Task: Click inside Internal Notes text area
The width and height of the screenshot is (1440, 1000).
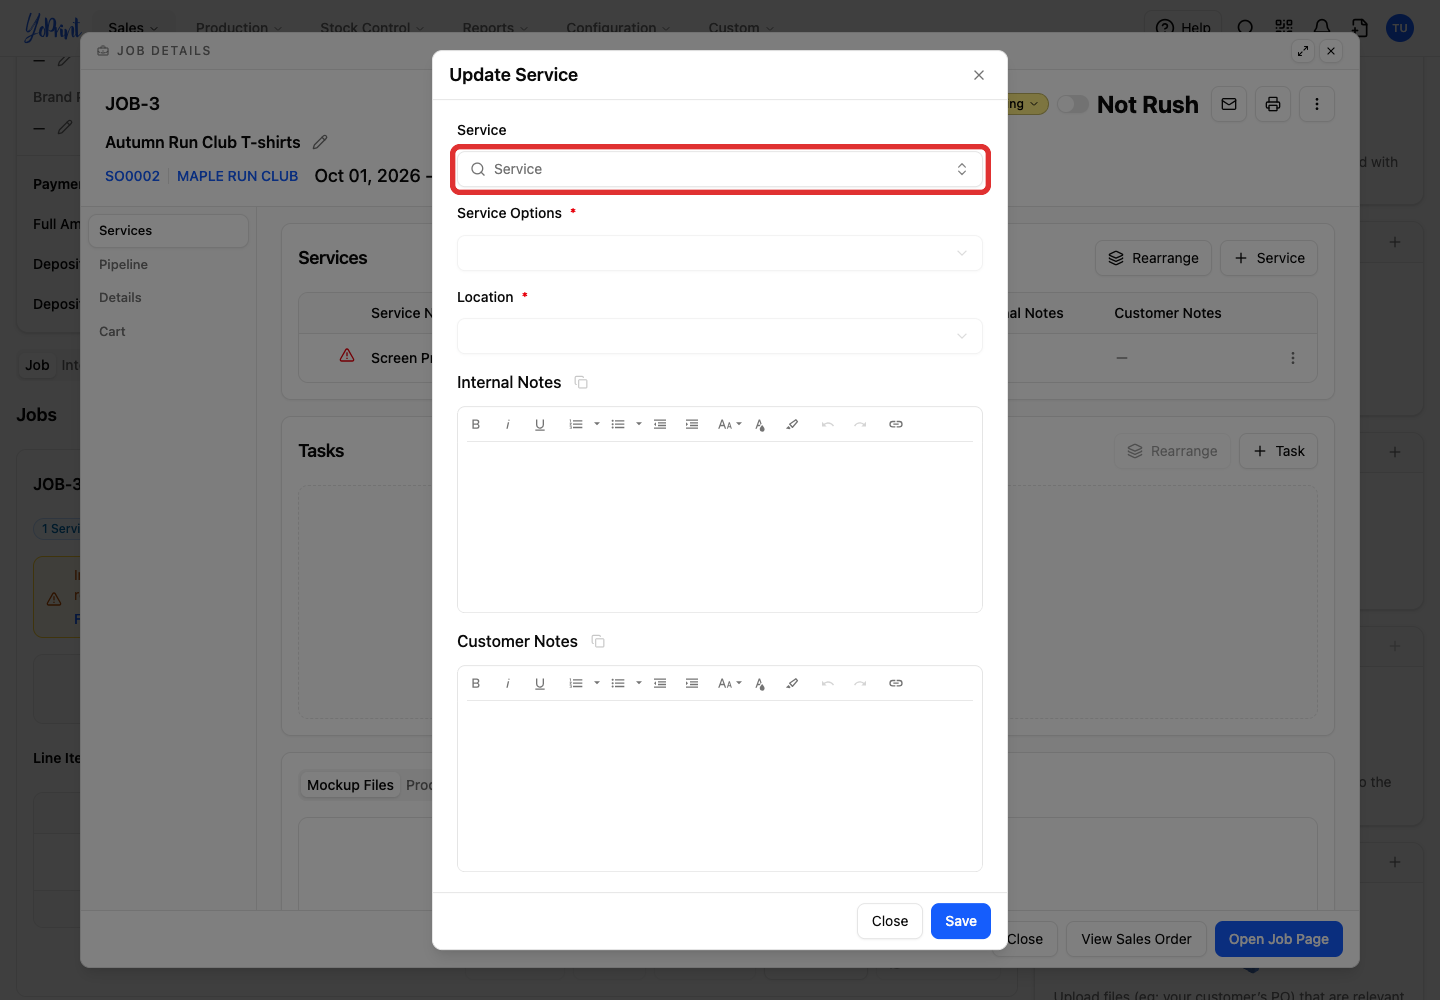Action: click(720, 526)
